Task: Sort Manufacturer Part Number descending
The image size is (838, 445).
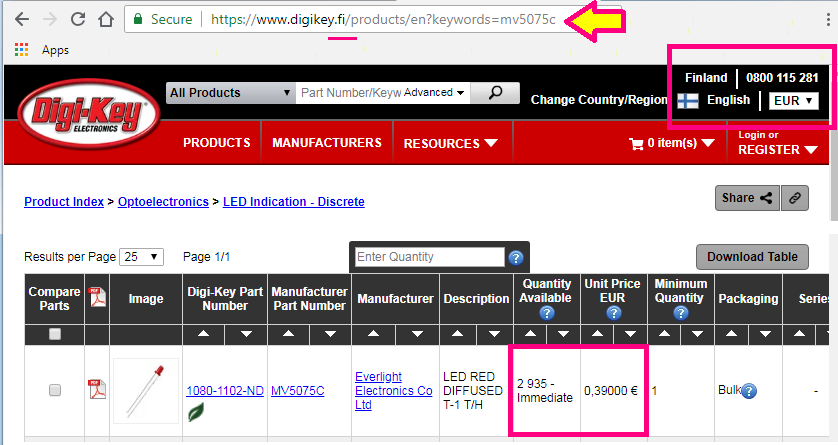Action: [330, 334]
